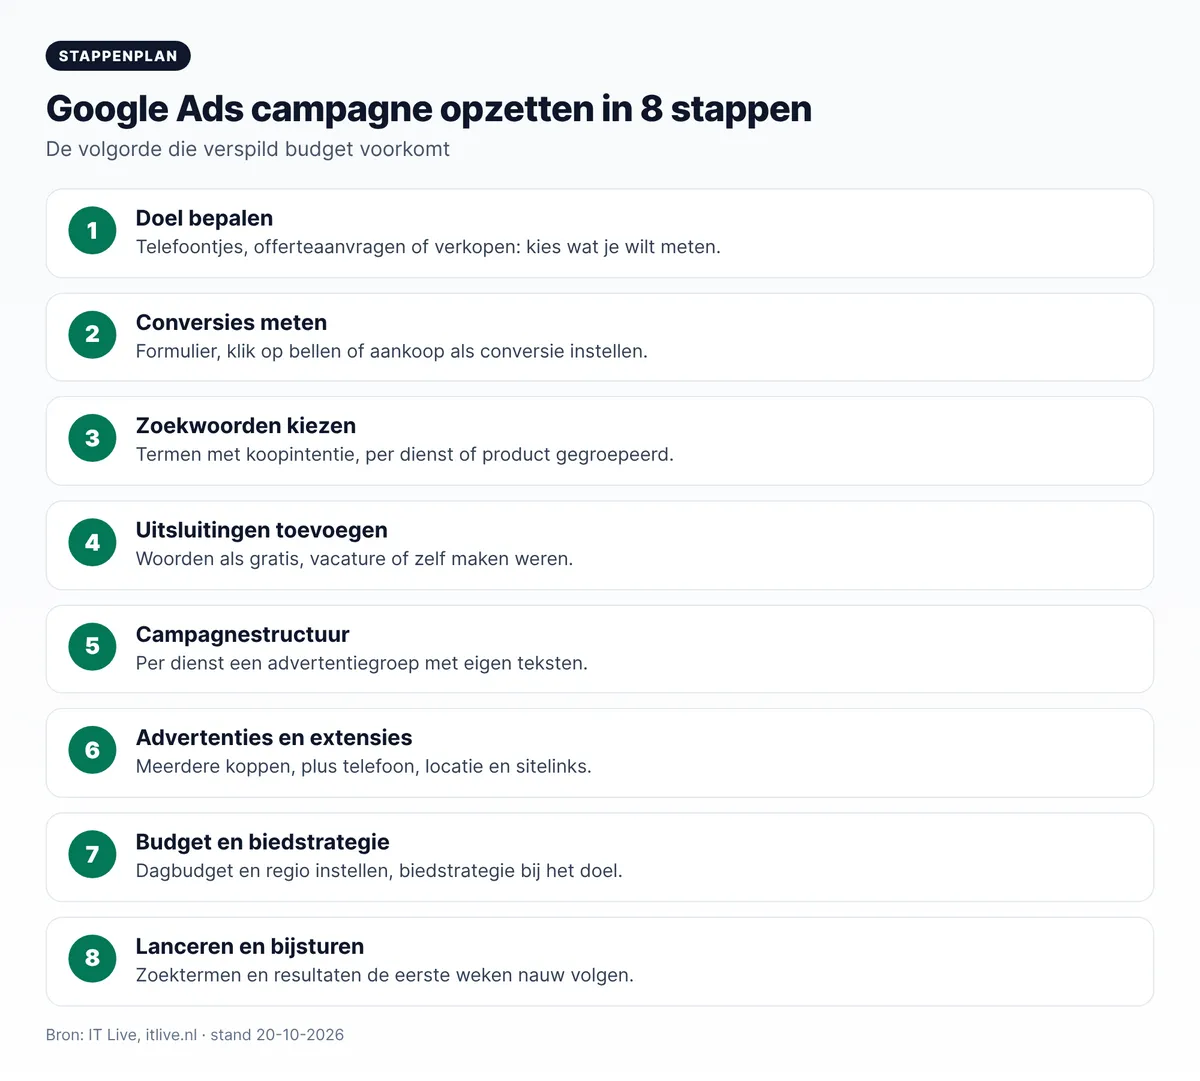Click the 'Google Ads campagne opzetten in 8 stappen' title
This screenshot has height=1081, width=1200.
tap(429, 108)
